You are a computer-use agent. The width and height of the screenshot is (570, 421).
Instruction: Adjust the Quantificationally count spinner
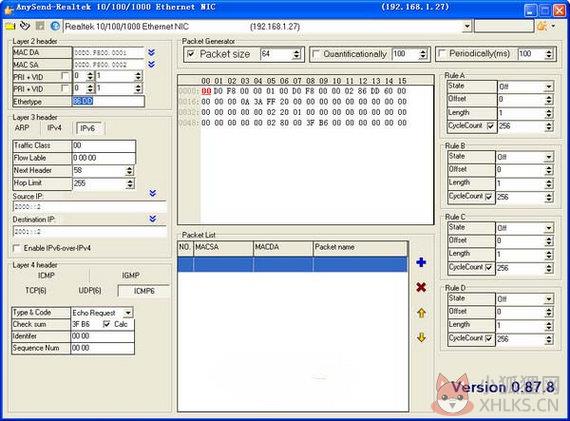point(422,54)
